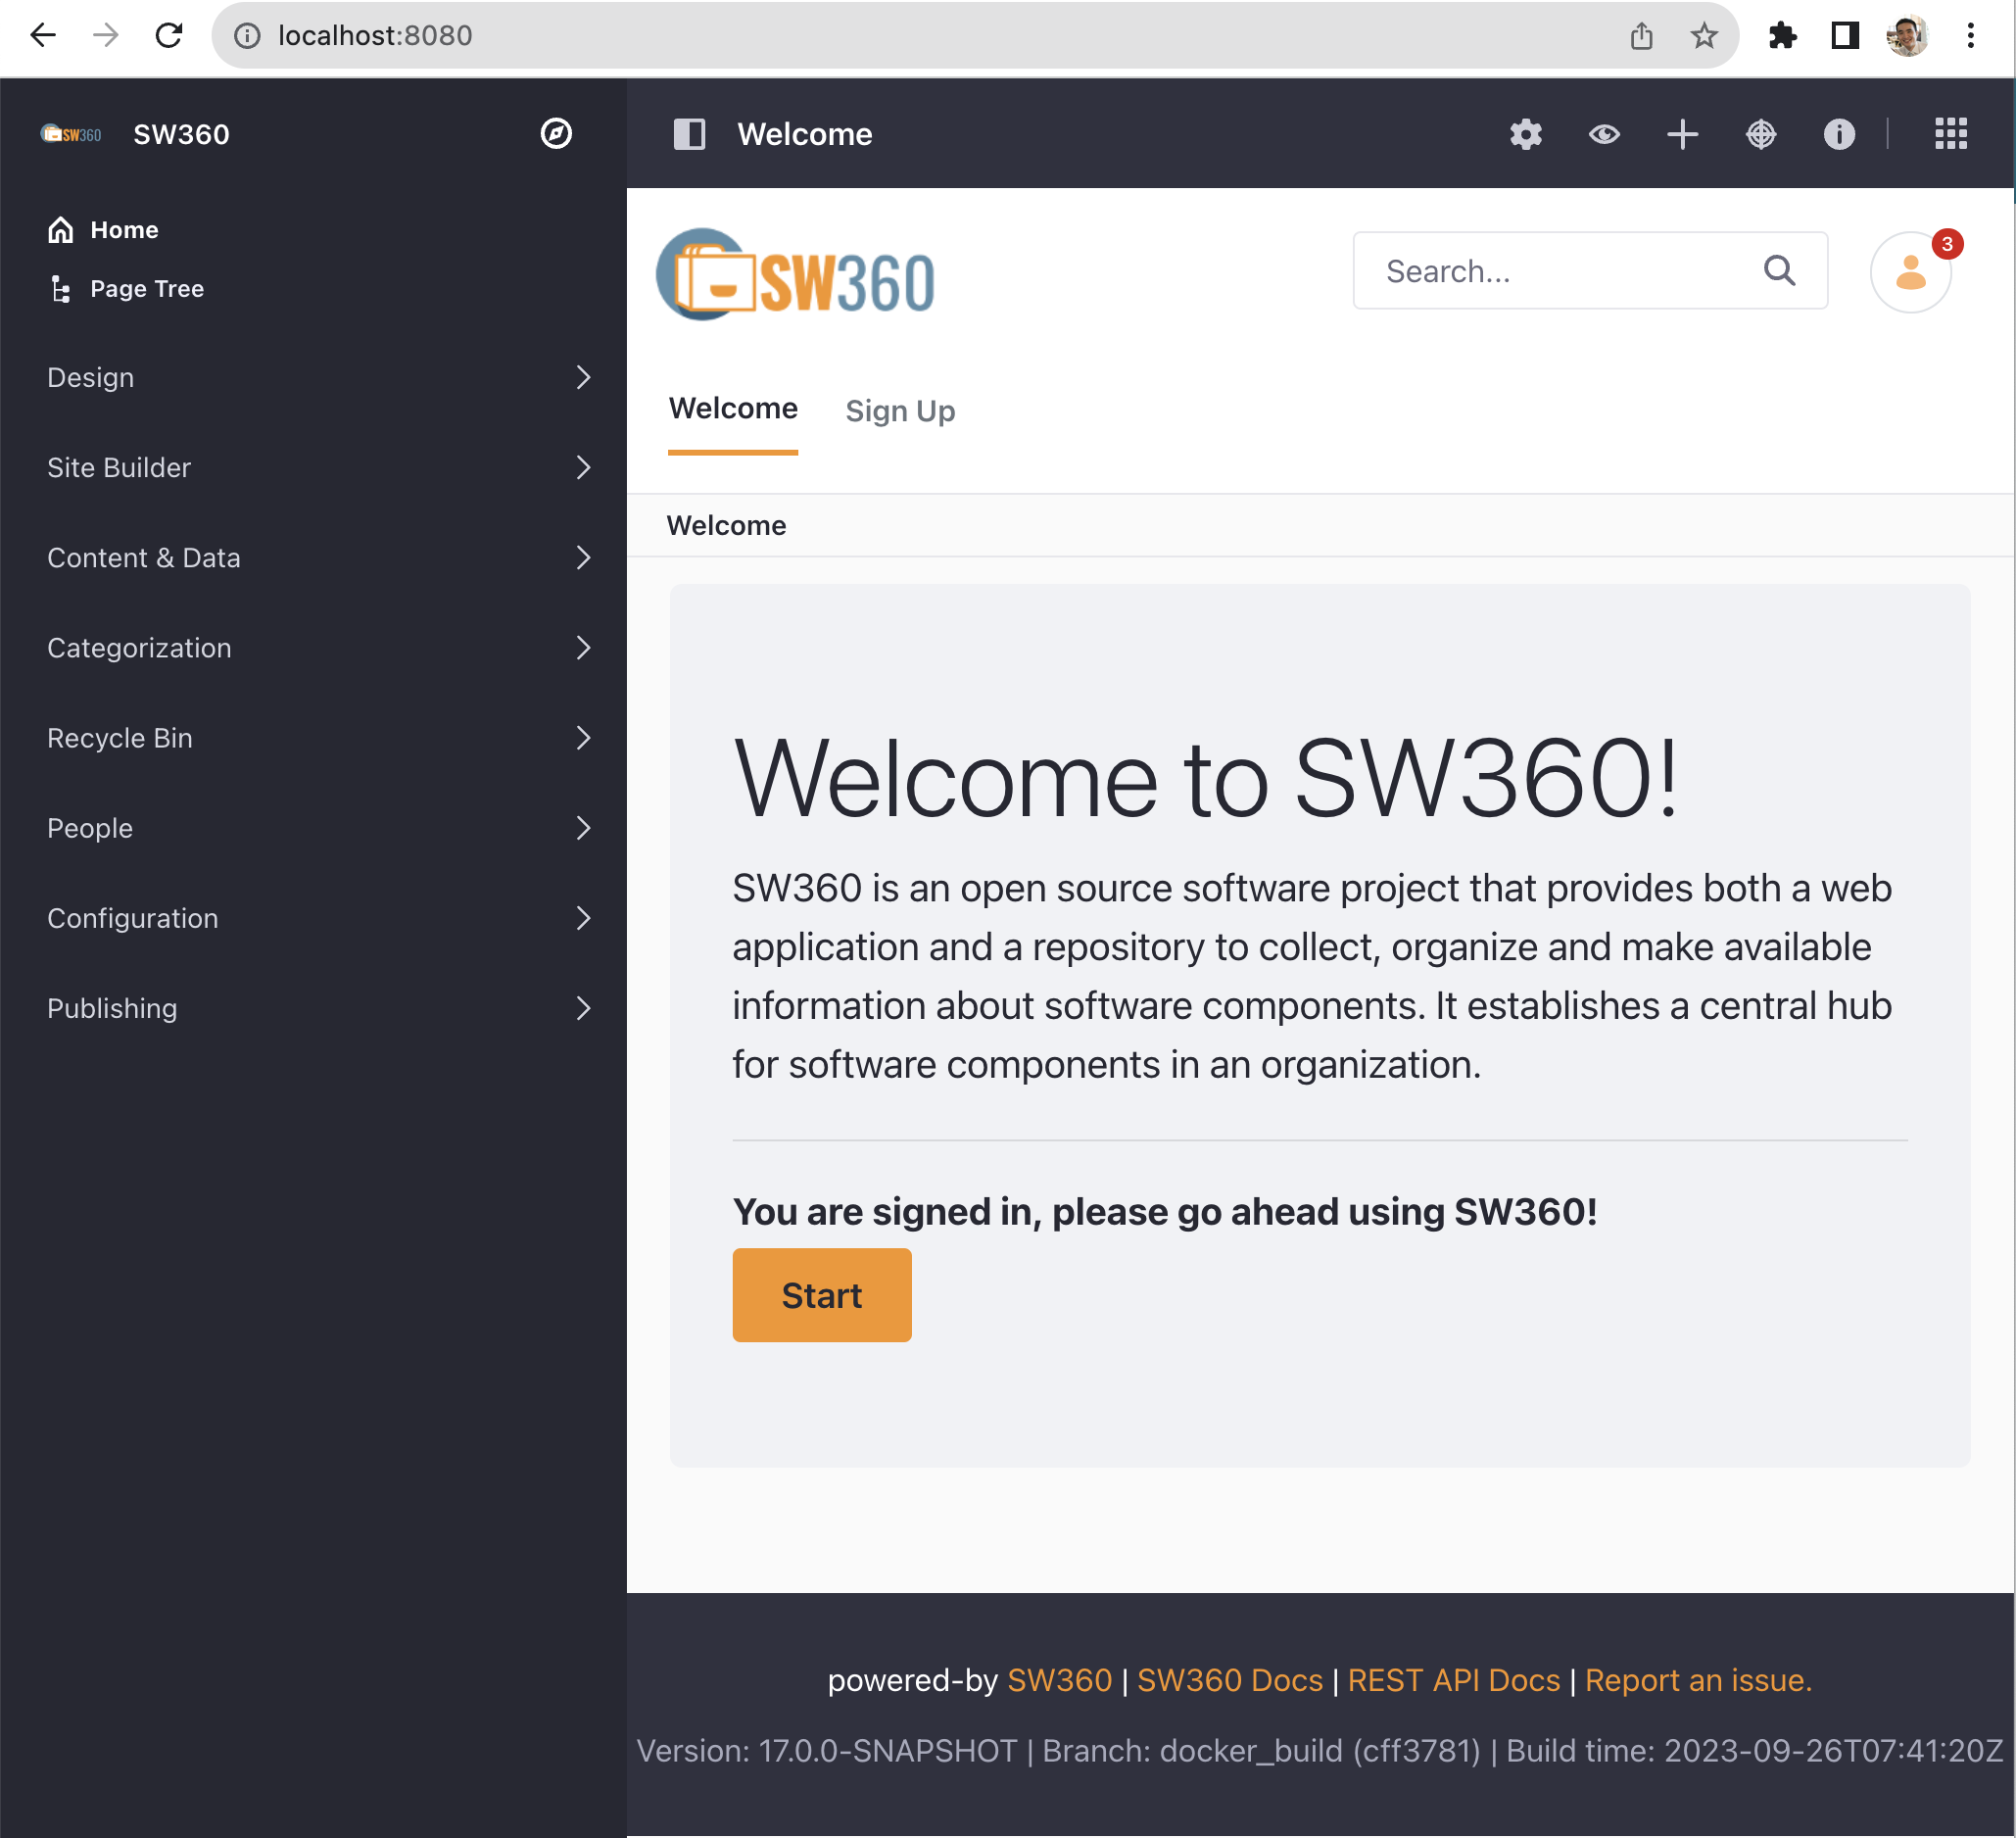Bookmark page with browser star icon
This screenshot has height=1838, width=2016.
pyautogui.click(x=1703, y=36)
